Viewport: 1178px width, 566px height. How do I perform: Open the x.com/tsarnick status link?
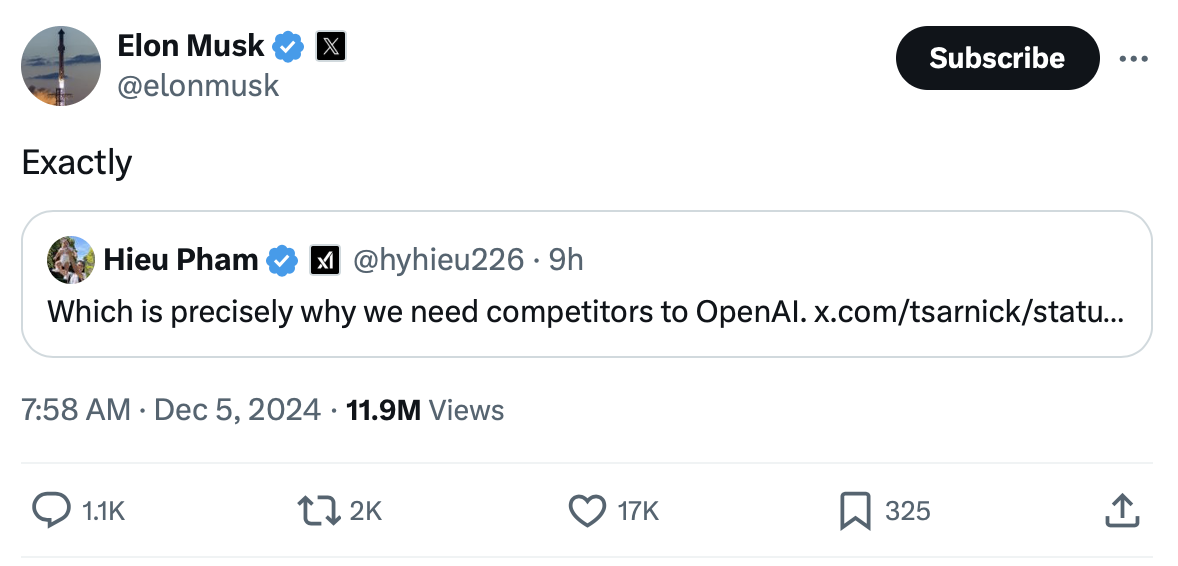(x=968, y=312)
